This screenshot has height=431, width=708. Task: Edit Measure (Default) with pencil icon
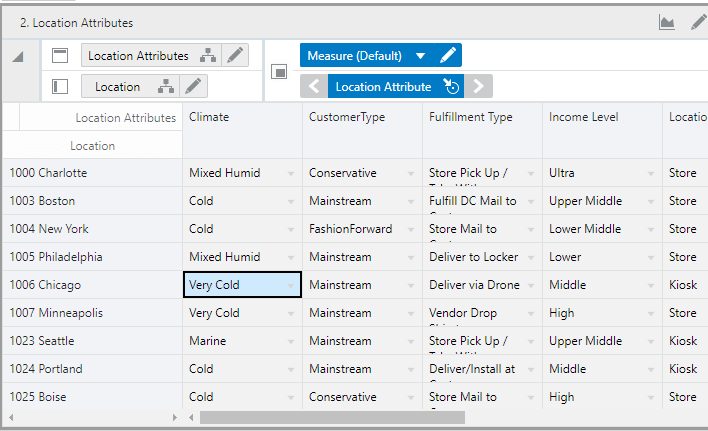tap(448, 56)
